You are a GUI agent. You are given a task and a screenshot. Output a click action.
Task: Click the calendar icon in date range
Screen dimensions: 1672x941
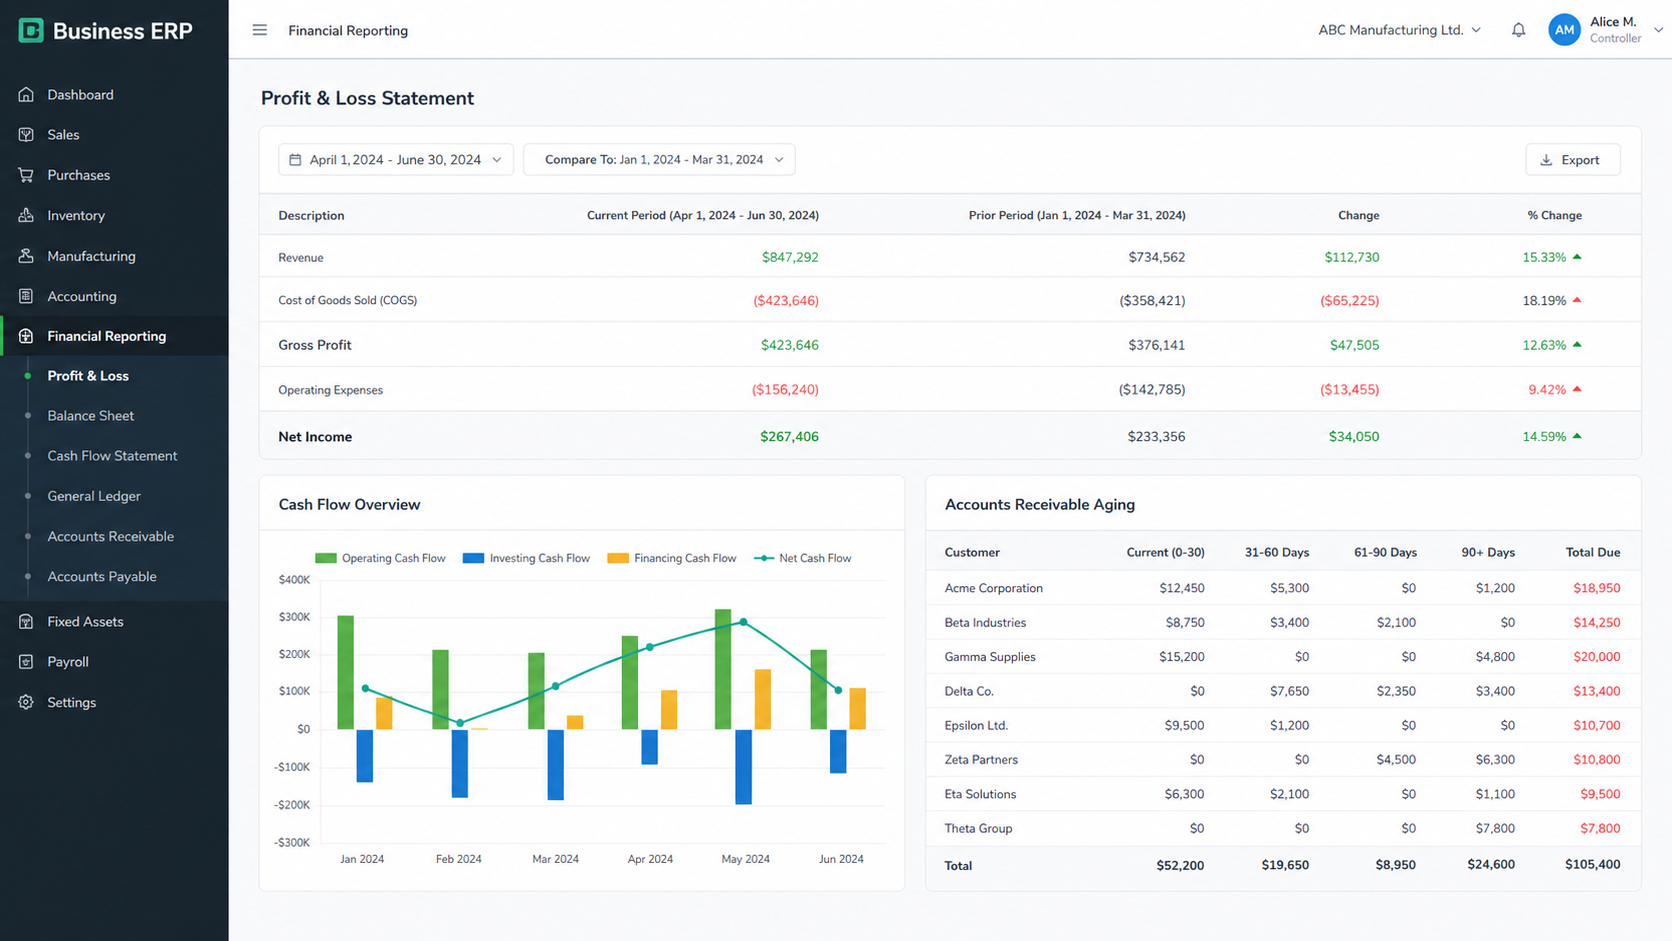click(x=295, y=160)
